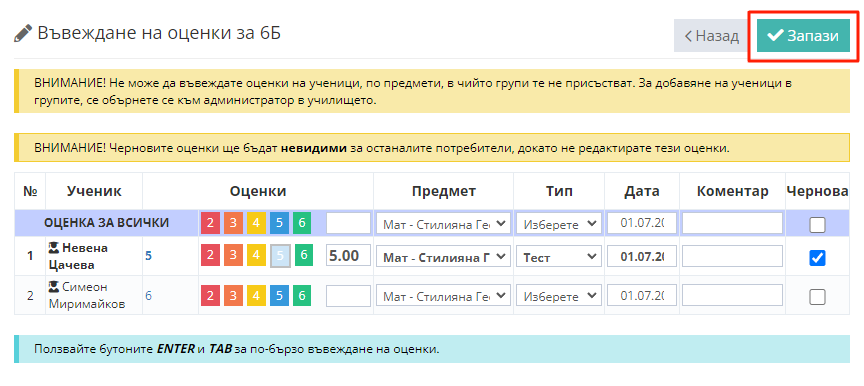The image size is (864, 386).
Task: Give Симеон Миримайков grade 3
Action: tap(233, 296)
